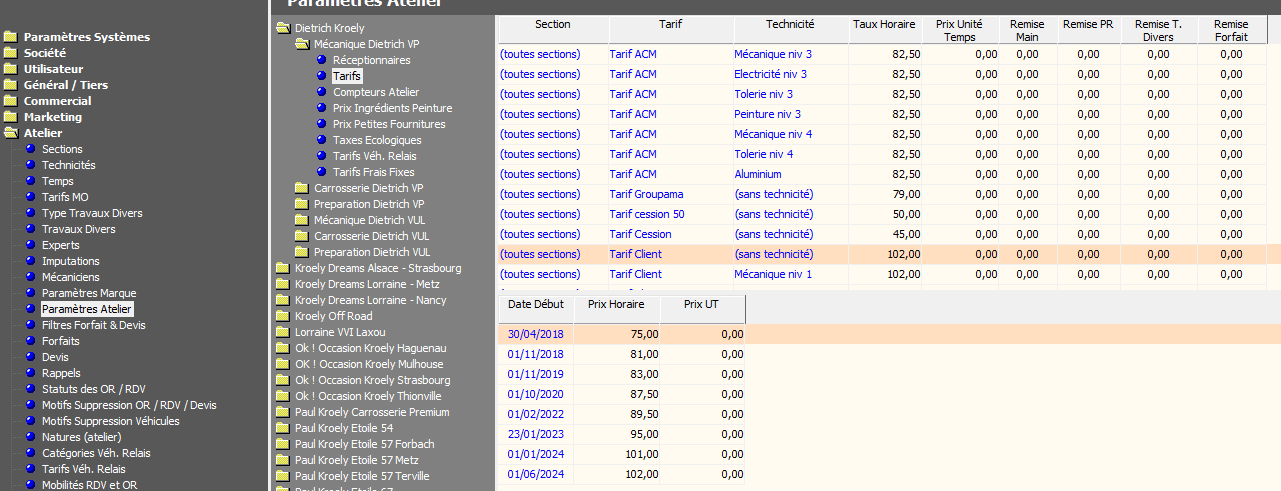1281x491 pixels.
Task: Click the Lorraine VVI Laxou folder icon
Action: (283, 332)
